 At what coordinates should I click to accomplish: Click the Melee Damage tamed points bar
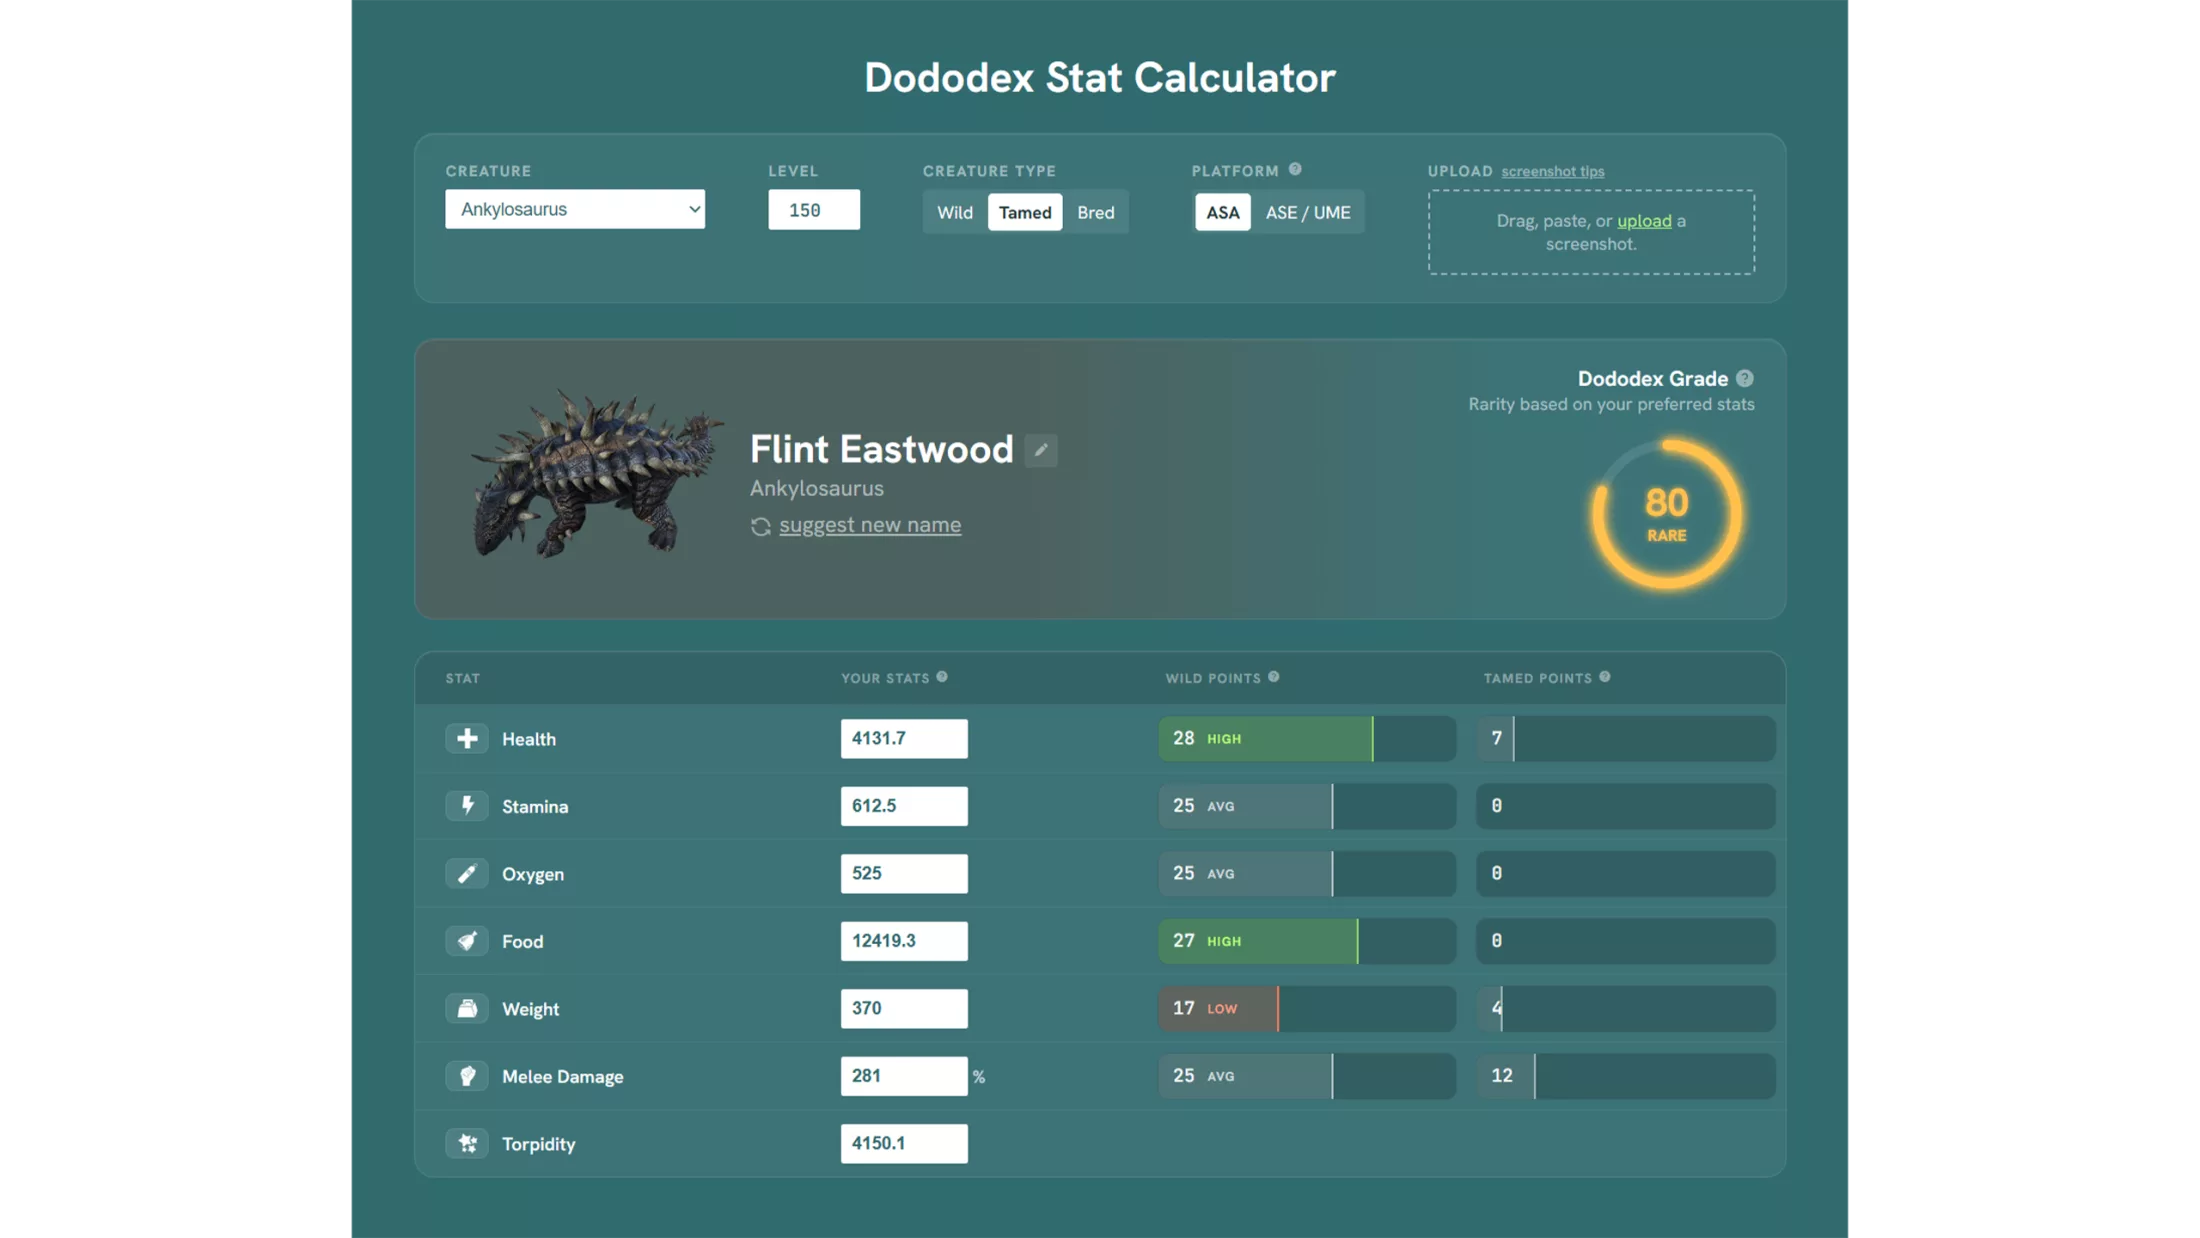[1626, 1076]
